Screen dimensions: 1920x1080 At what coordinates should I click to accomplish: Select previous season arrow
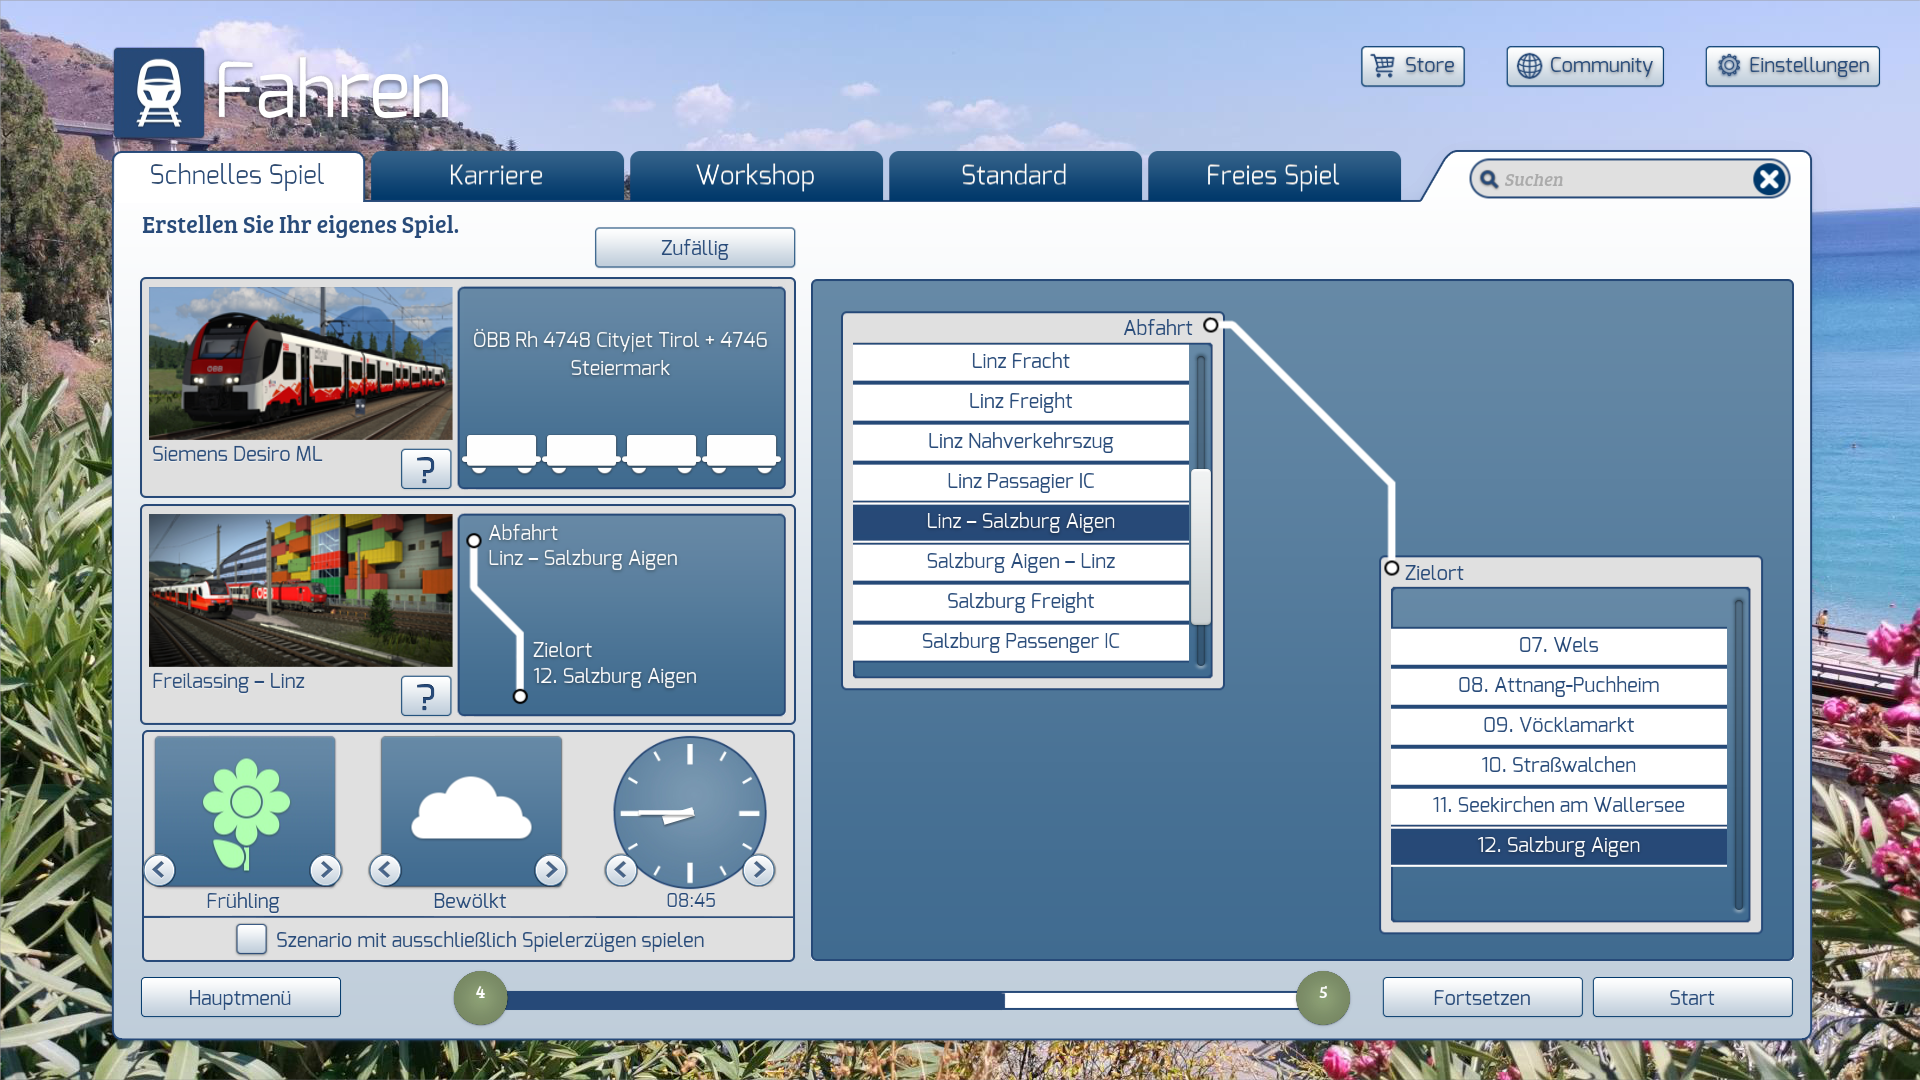[160, 870]
